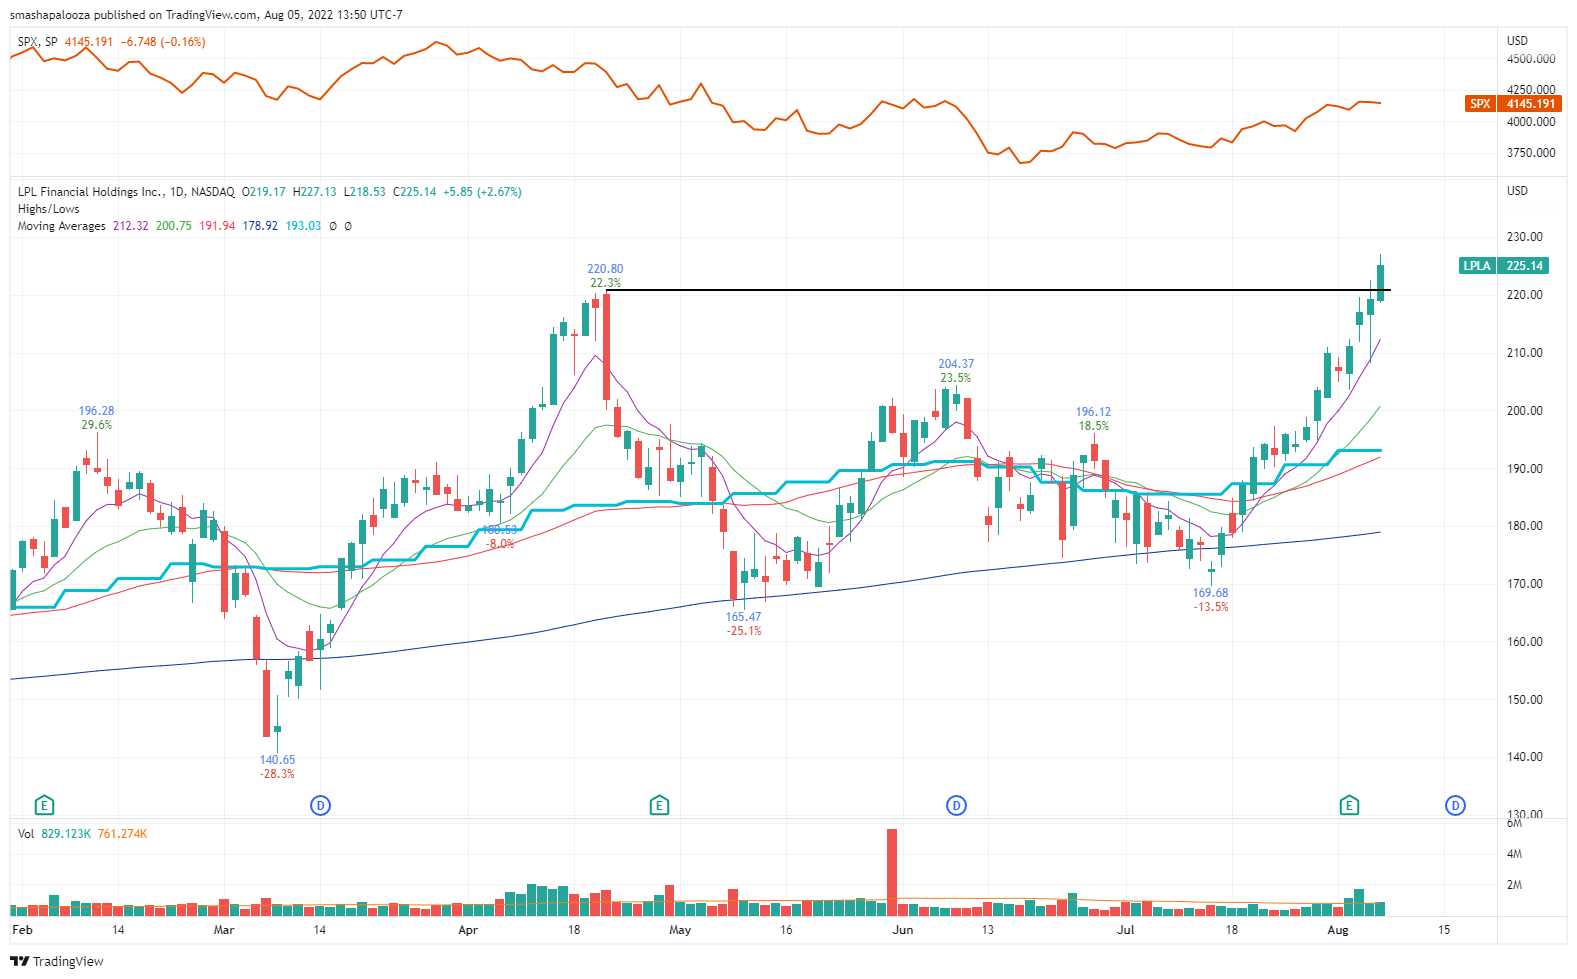Click the 220.80 high label
Viewport: 1577px width, 979px height.
pos(605,269)
